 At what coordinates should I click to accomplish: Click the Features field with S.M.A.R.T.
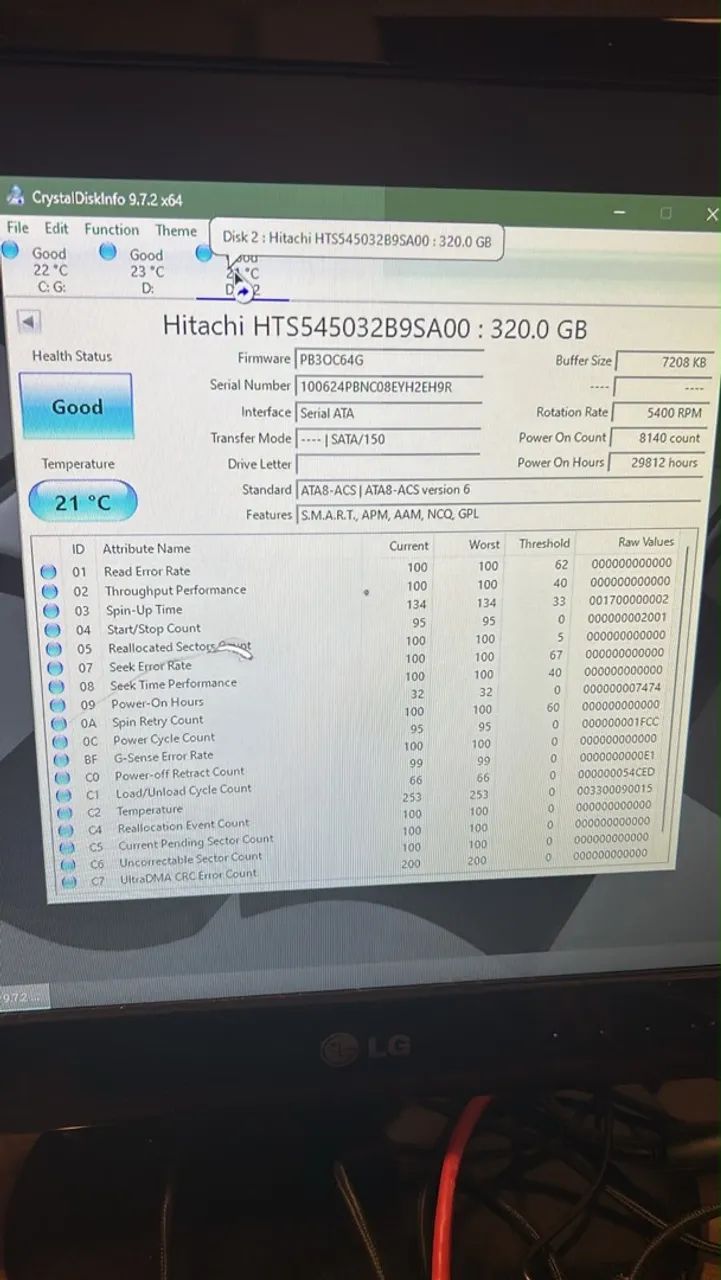[499, 516]
